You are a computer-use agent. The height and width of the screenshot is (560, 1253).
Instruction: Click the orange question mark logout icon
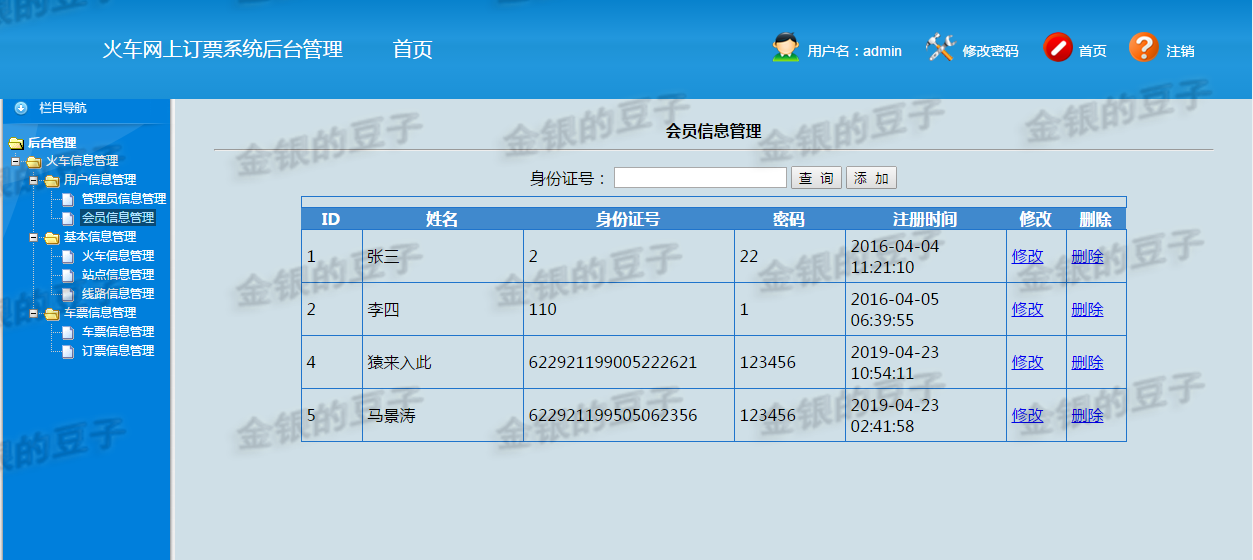pos(1144,48)
